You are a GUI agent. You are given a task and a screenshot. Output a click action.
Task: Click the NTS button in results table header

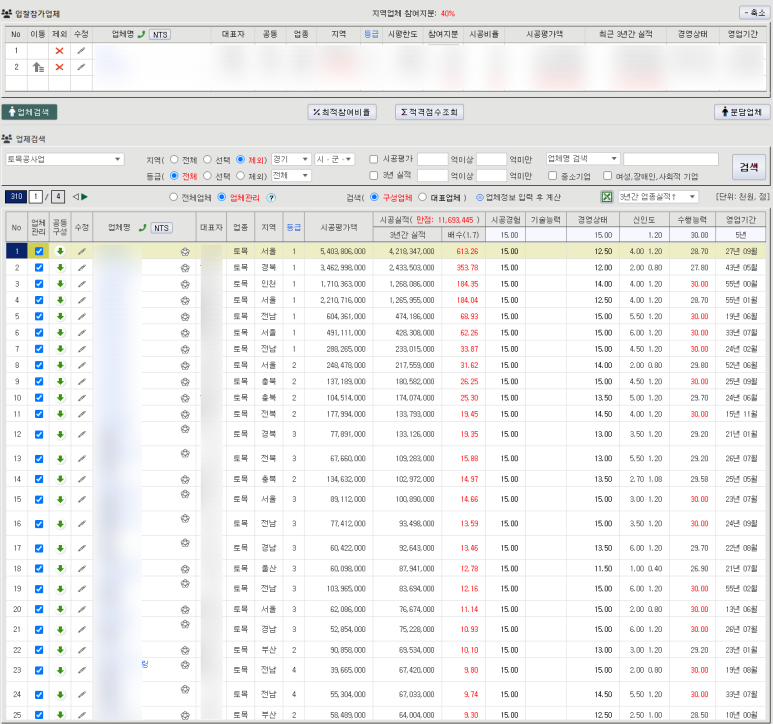pos(161,228)
